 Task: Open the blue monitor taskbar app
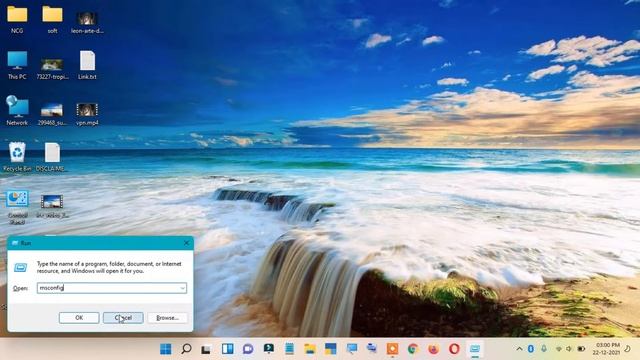pos(351,349)
